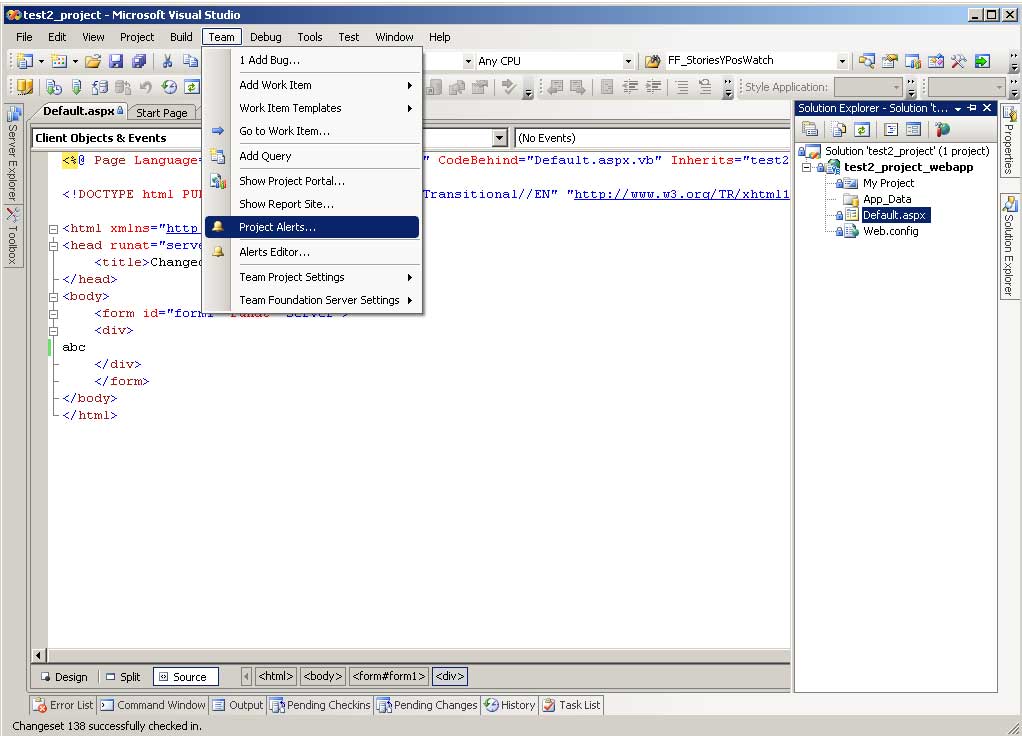This screenshot has height=736, width=1022.
Task: Click the Source Control Explorer book icon
Action: [25, 87]
